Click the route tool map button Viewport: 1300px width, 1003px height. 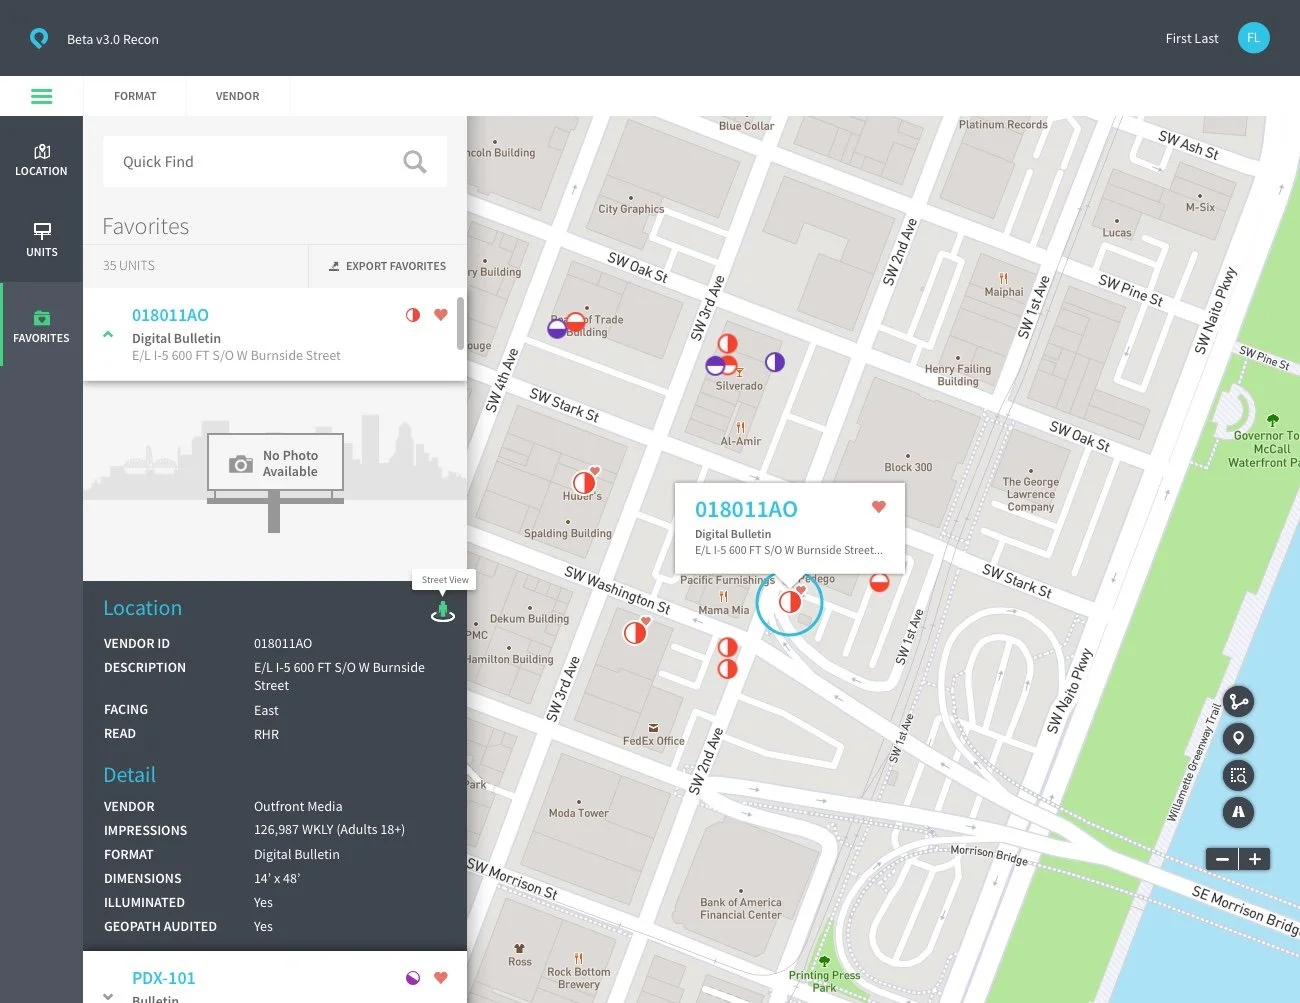1239,702
